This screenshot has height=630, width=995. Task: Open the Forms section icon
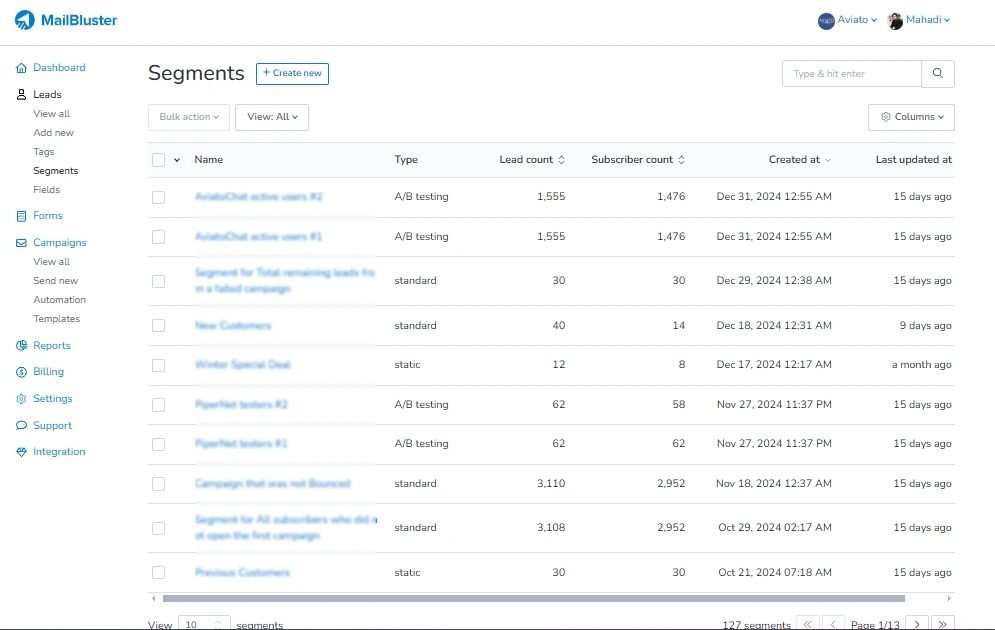click(x=21, y=216)
